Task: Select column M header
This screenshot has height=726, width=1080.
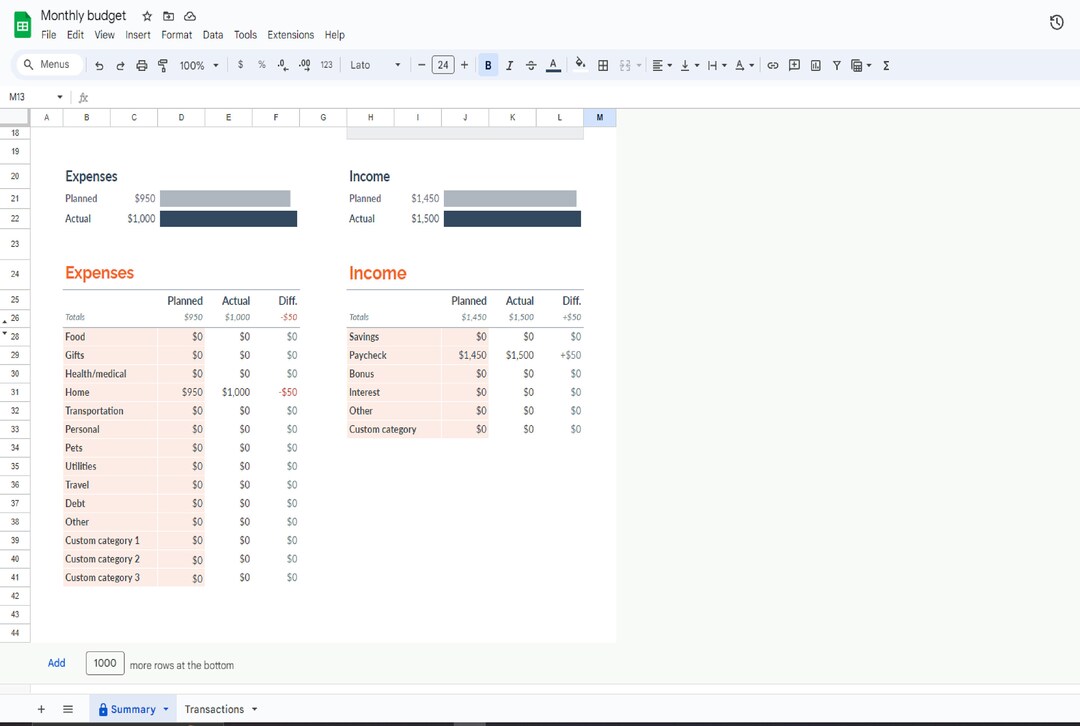Action: [x=599, y=117]
